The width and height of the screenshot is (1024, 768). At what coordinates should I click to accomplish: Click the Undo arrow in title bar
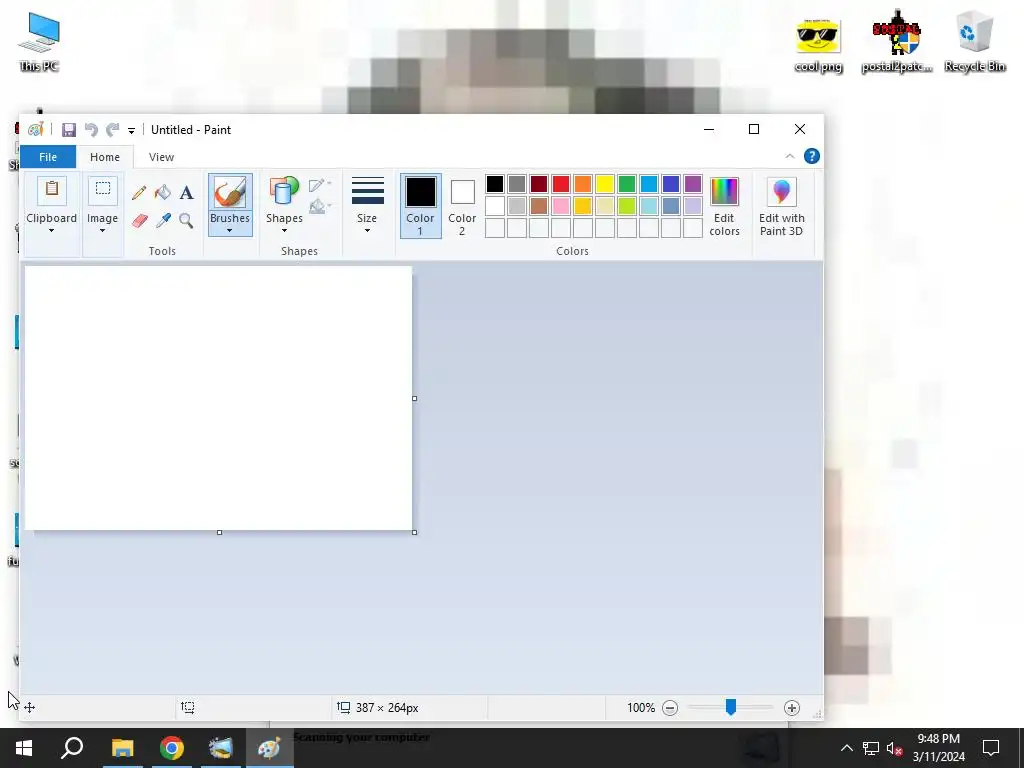[91, 130]
